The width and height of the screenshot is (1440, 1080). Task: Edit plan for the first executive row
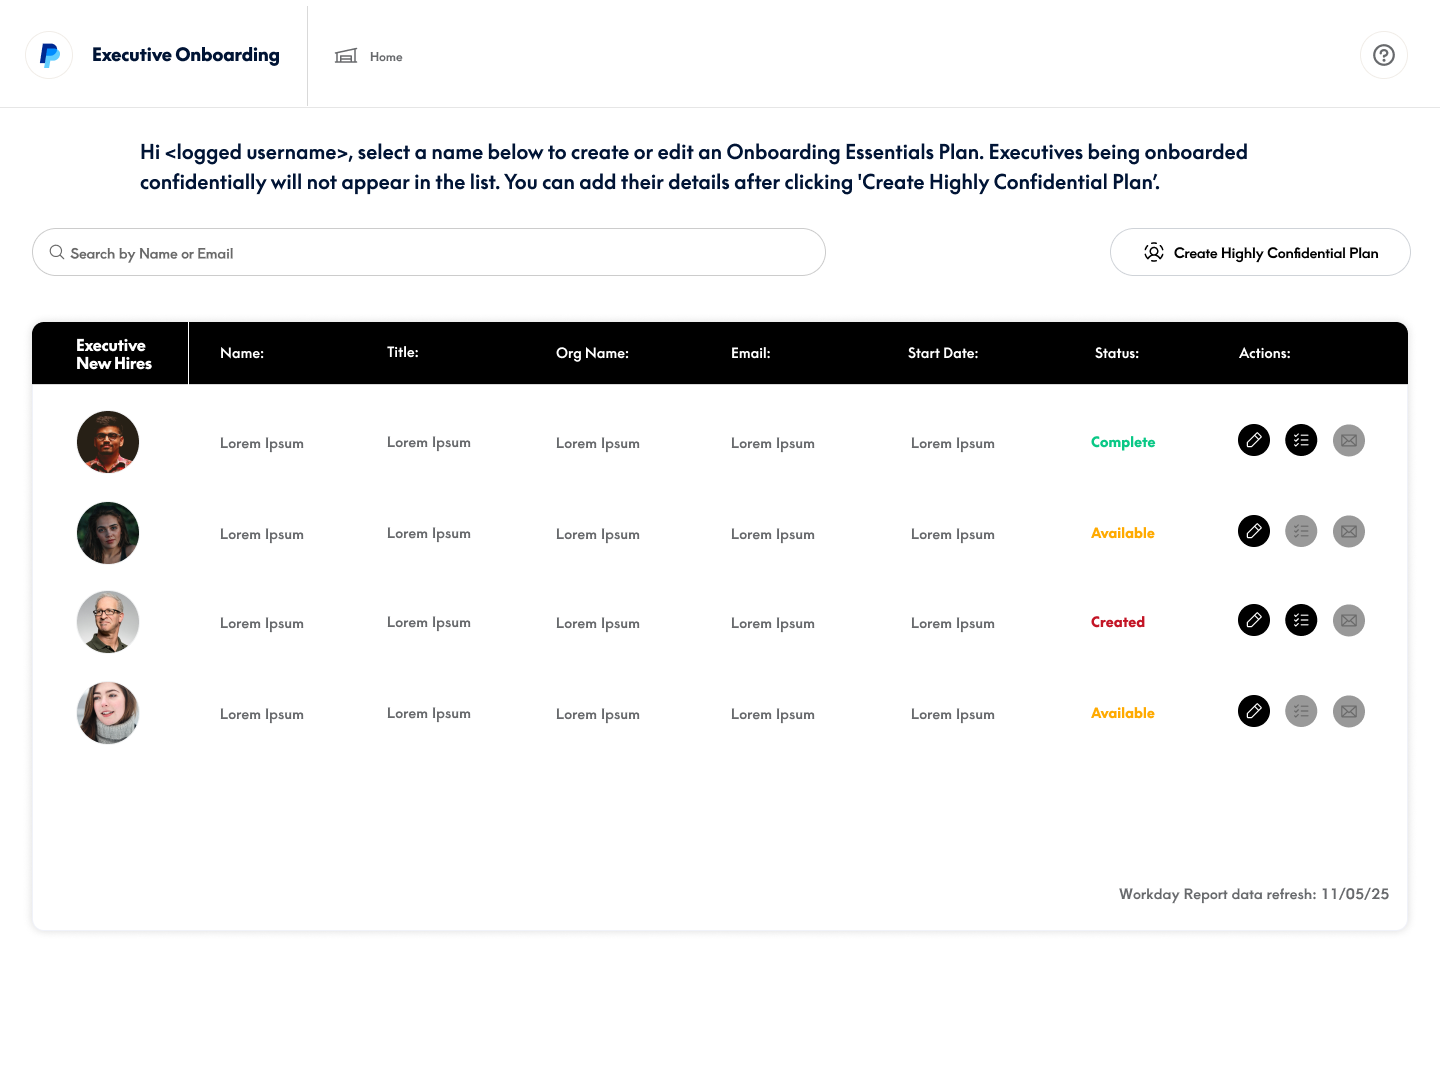1254,440
